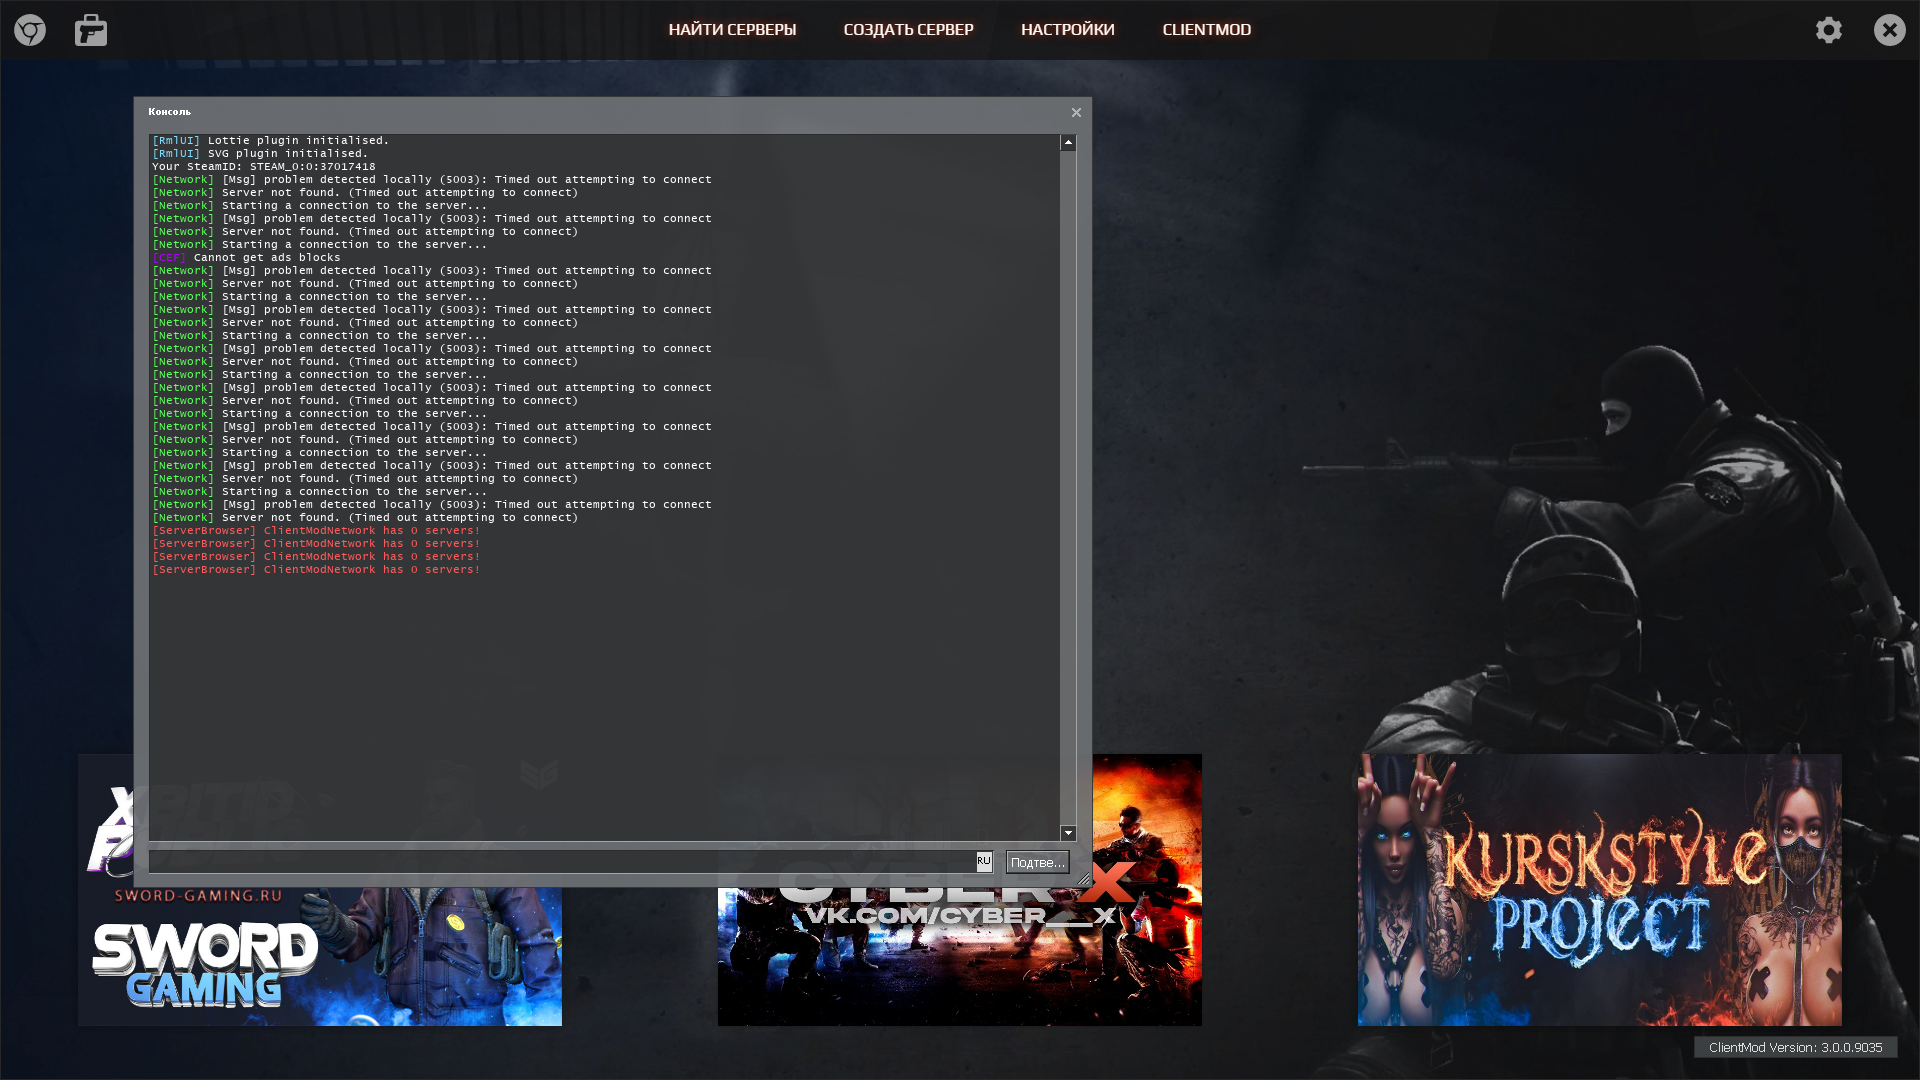The image size is (1920, 1080).
Task: Click the console vertical scrollbar track
Action: click(1068, 488)
